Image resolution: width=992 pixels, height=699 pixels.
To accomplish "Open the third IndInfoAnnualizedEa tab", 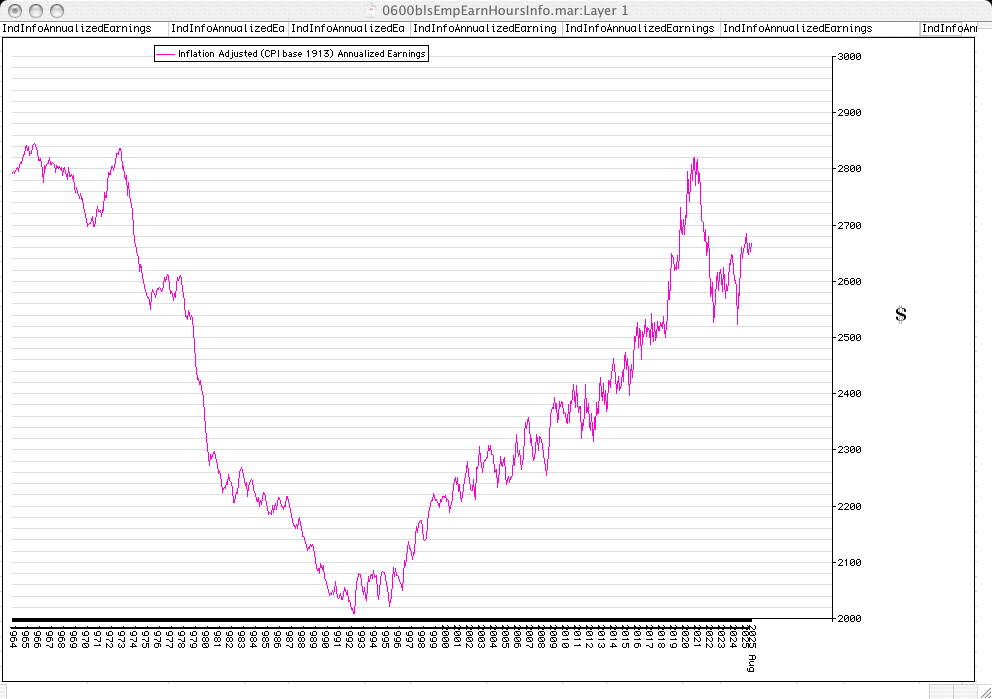I will coord(348,29).
